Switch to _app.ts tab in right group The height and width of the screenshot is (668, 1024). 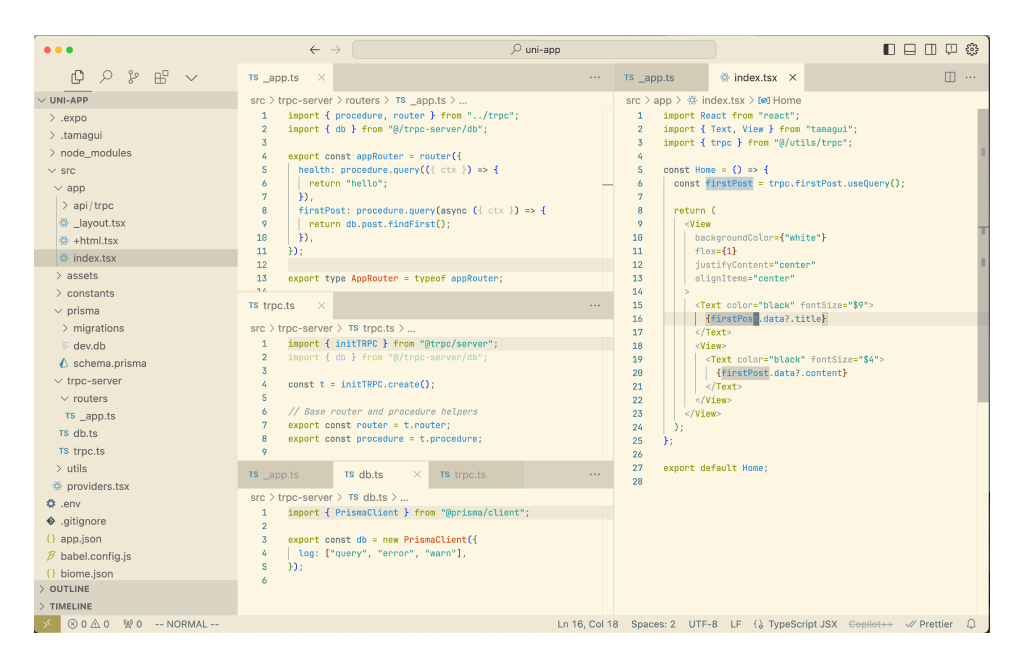point(661,77)
